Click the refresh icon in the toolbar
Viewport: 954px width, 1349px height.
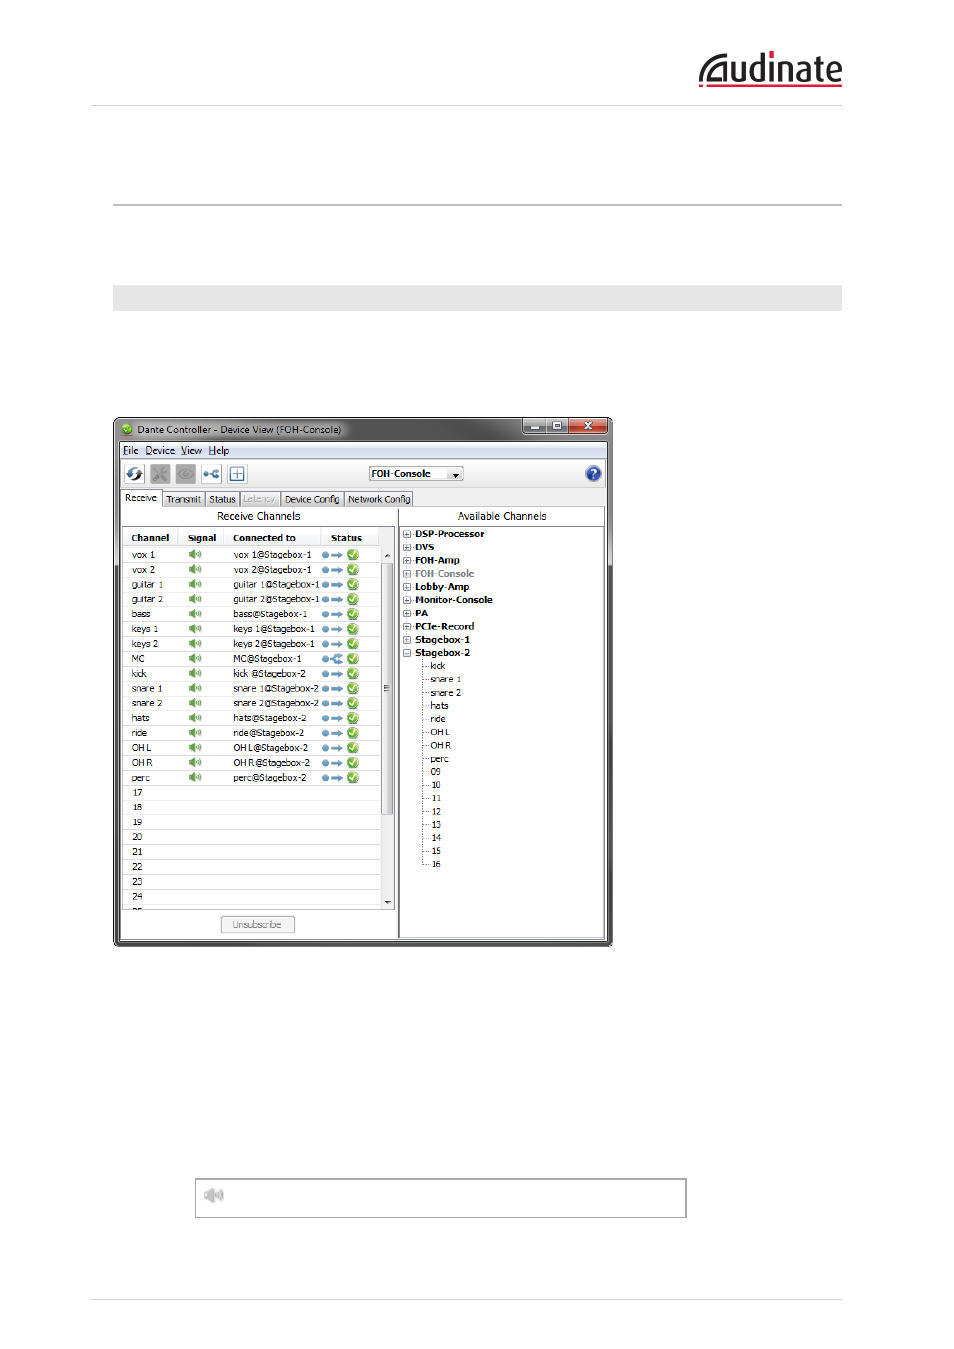pos(135,474)
